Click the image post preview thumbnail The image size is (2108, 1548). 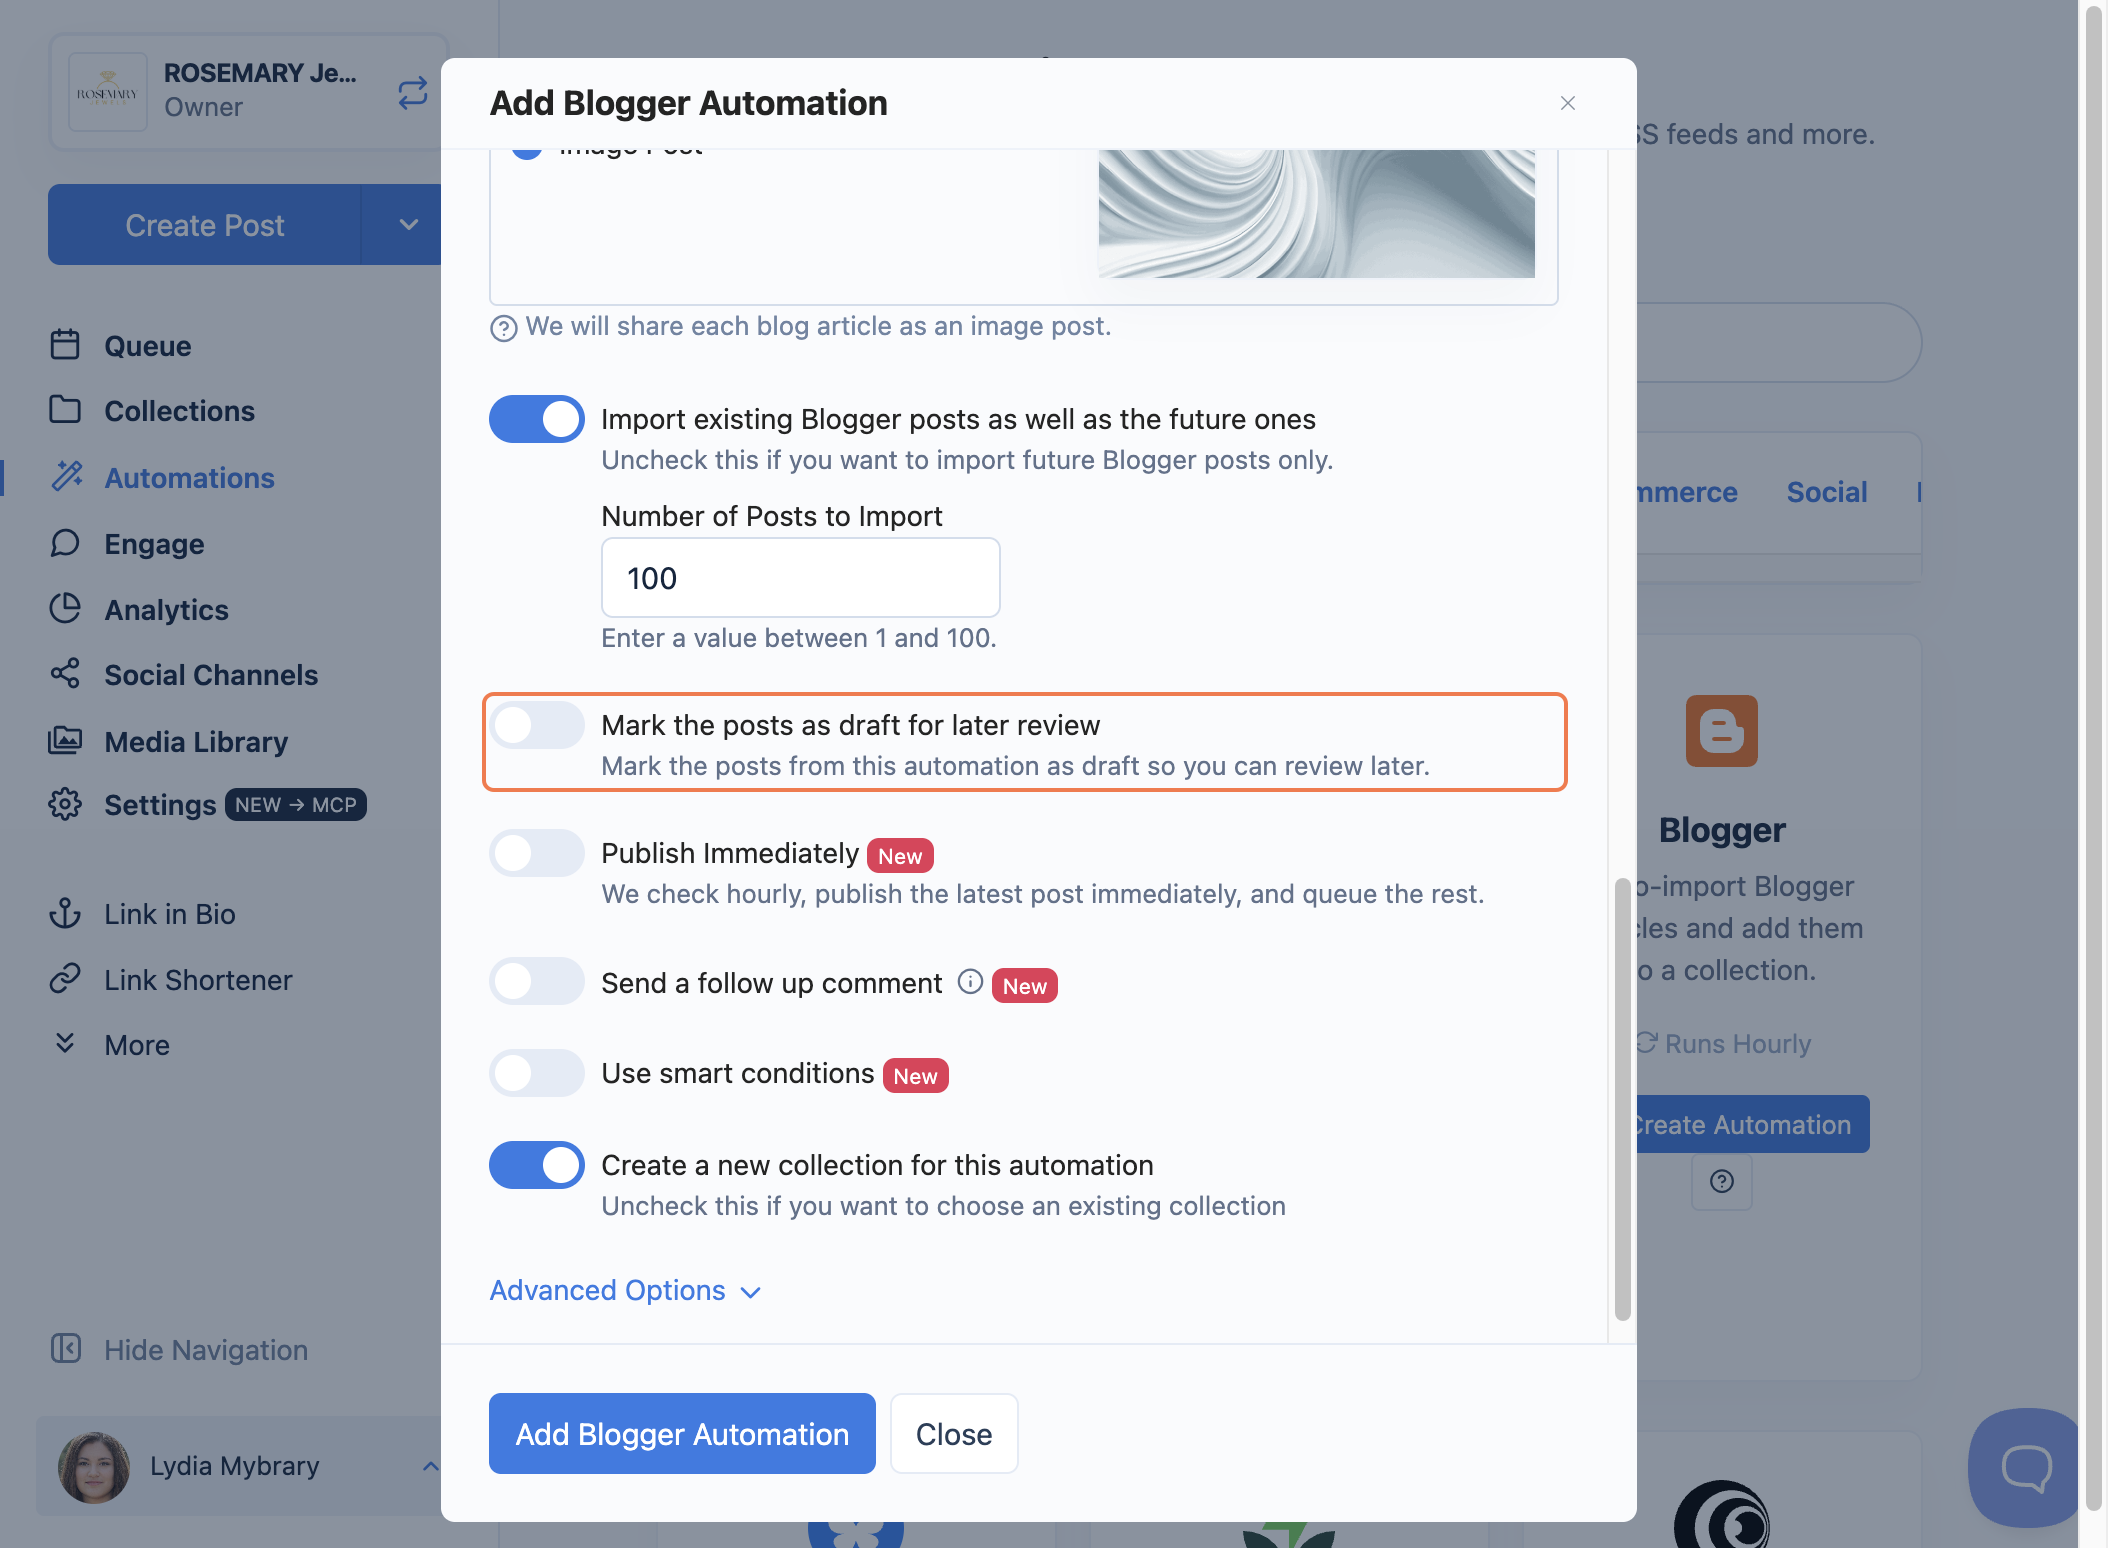point(1316,214)
